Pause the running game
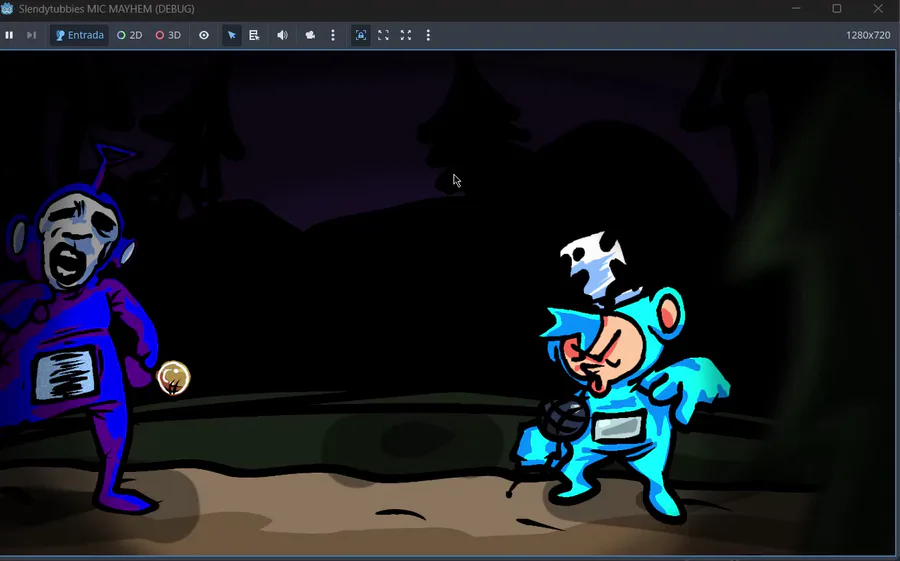The image size is (900, 561). pyautogui.click(x=9, y=35)
